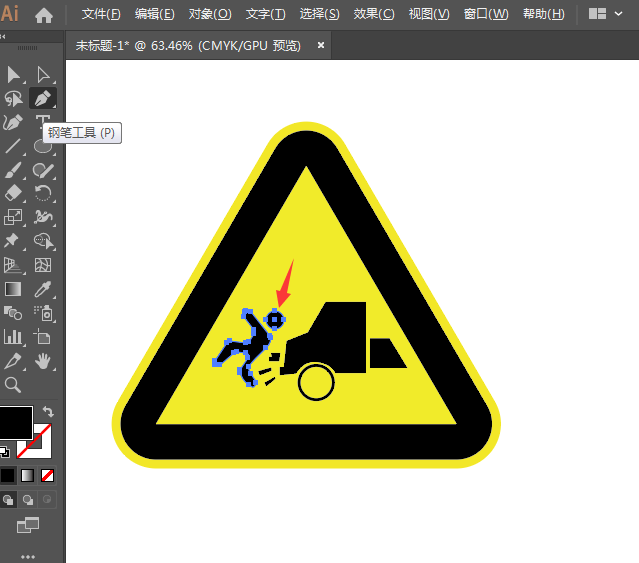This screenshot has height=563, width=639.
Task: Swap fill and stroke colors
Action: [x=48, y=411]
